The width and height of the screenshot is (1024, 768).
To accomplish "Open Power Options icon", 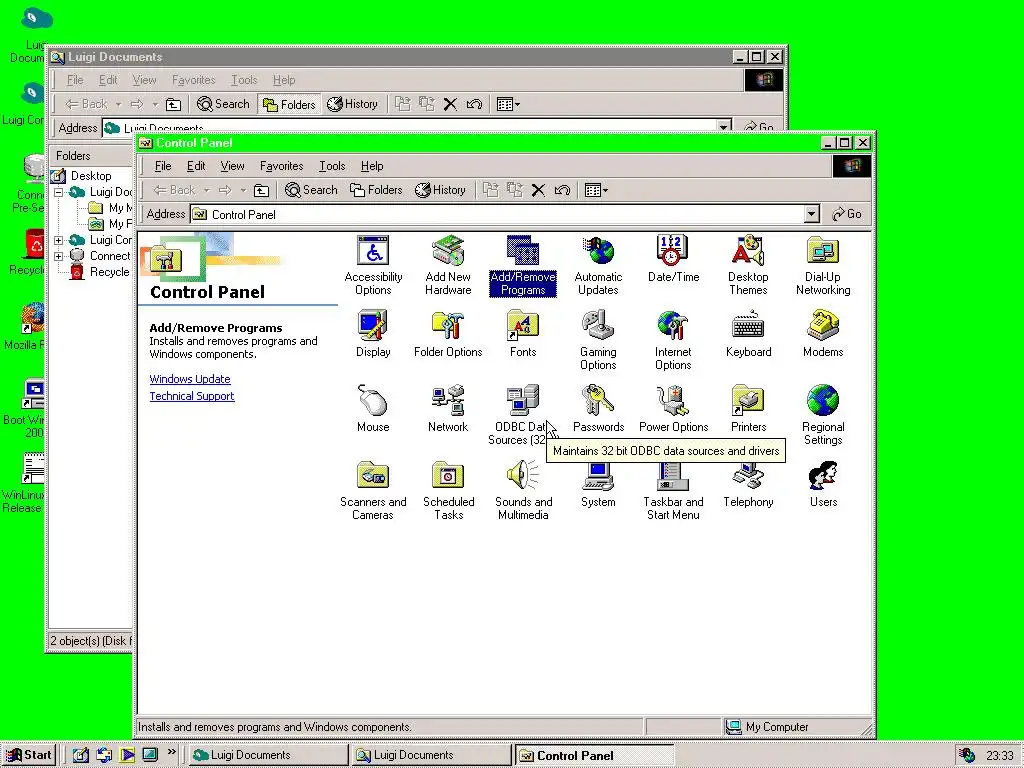I will 673,409.
